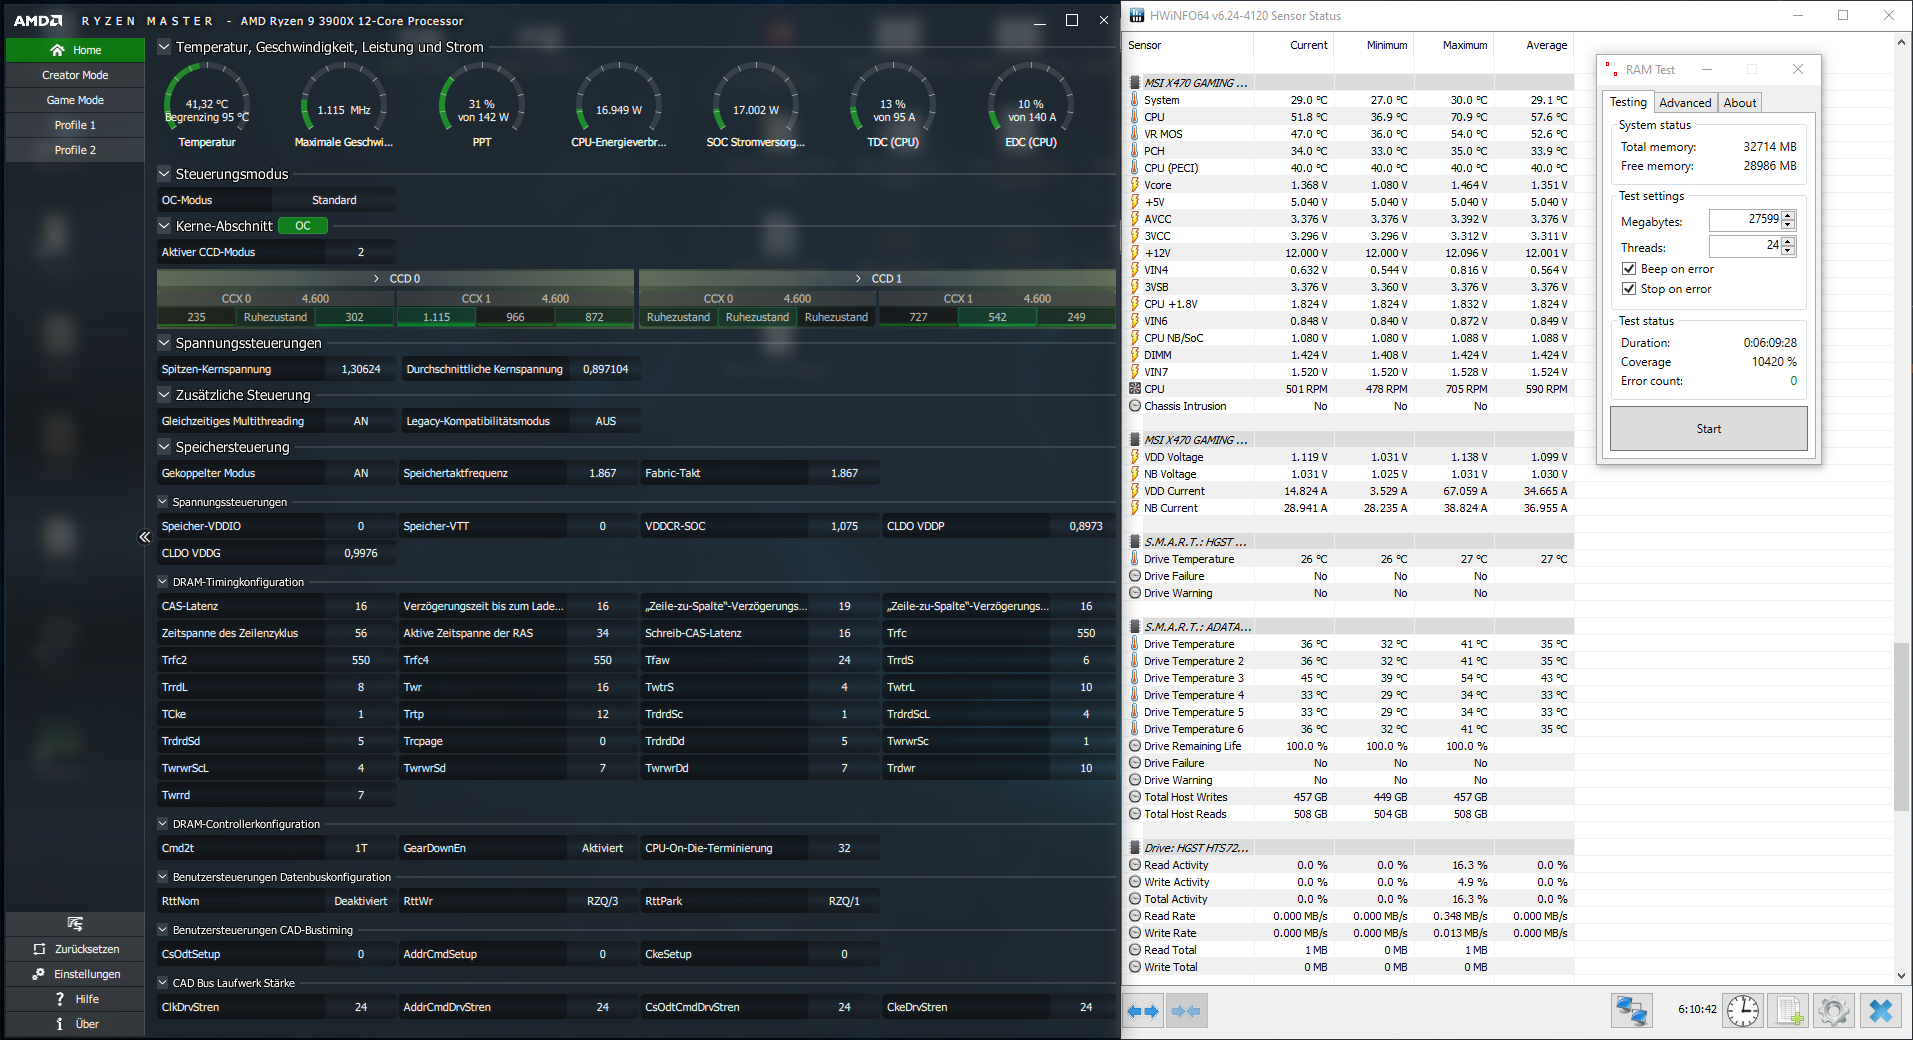Click the Current column header in HWiNFO
Viewport: 1913px width, 1040px height.
[x=1308, y=45]
